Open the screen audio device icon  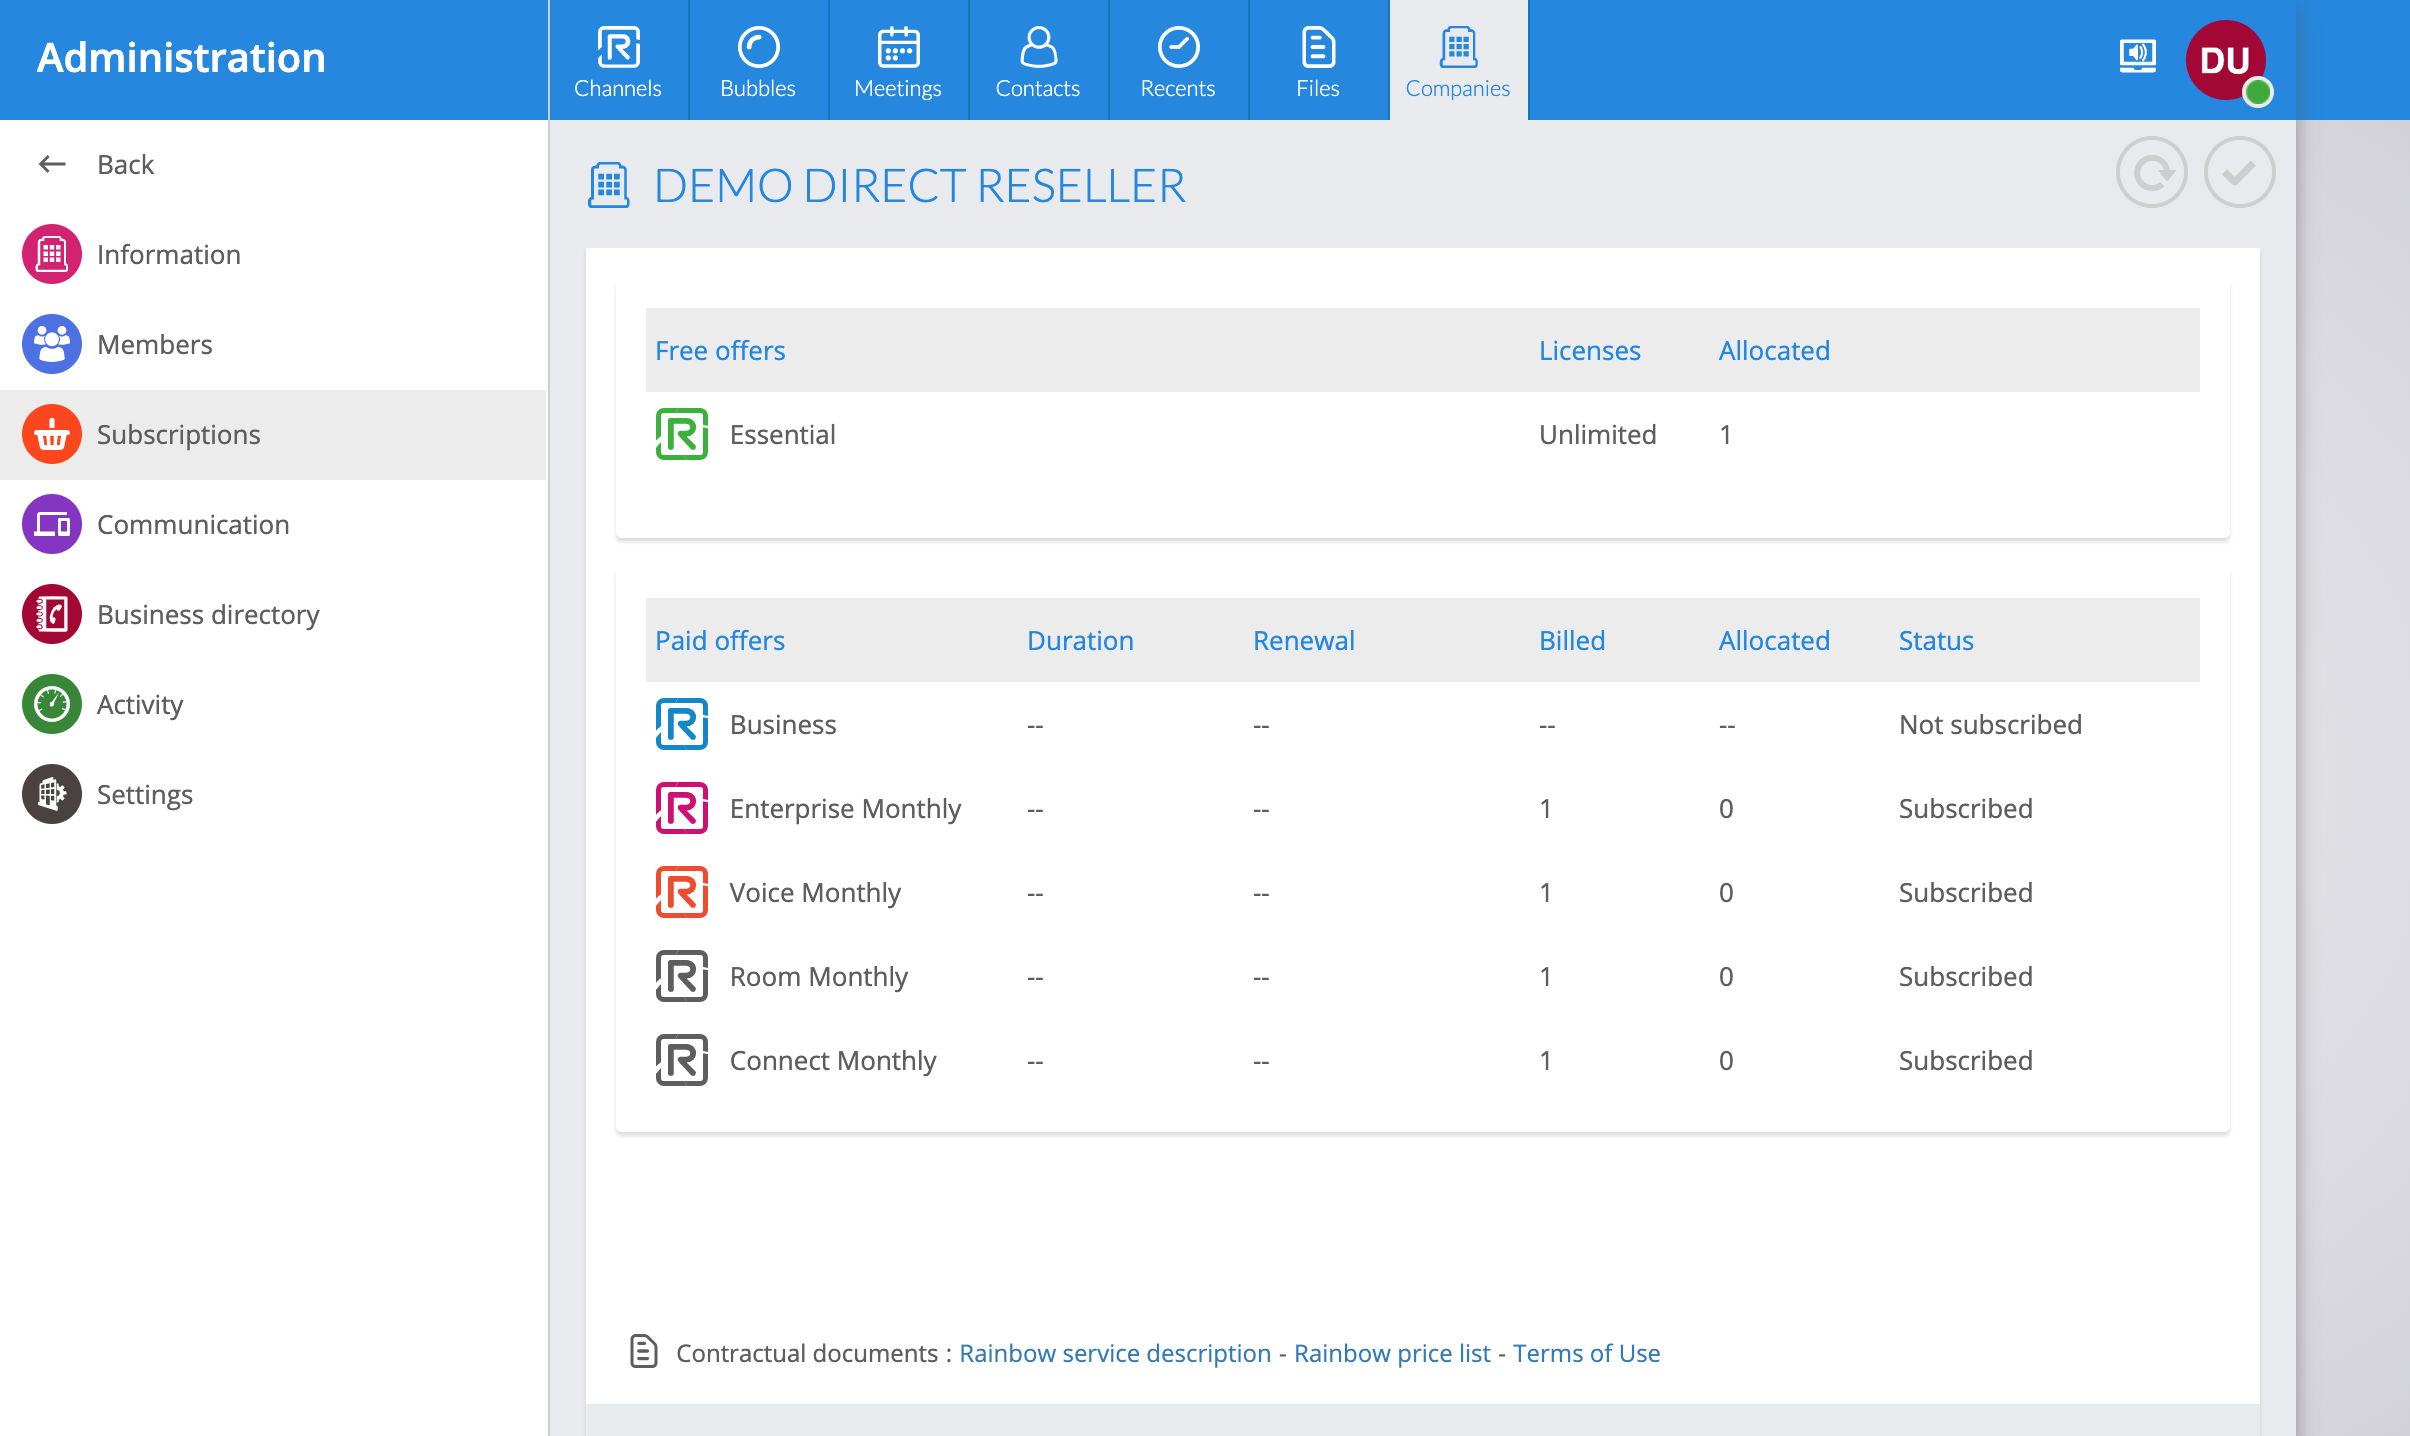tap(2137, 55)
